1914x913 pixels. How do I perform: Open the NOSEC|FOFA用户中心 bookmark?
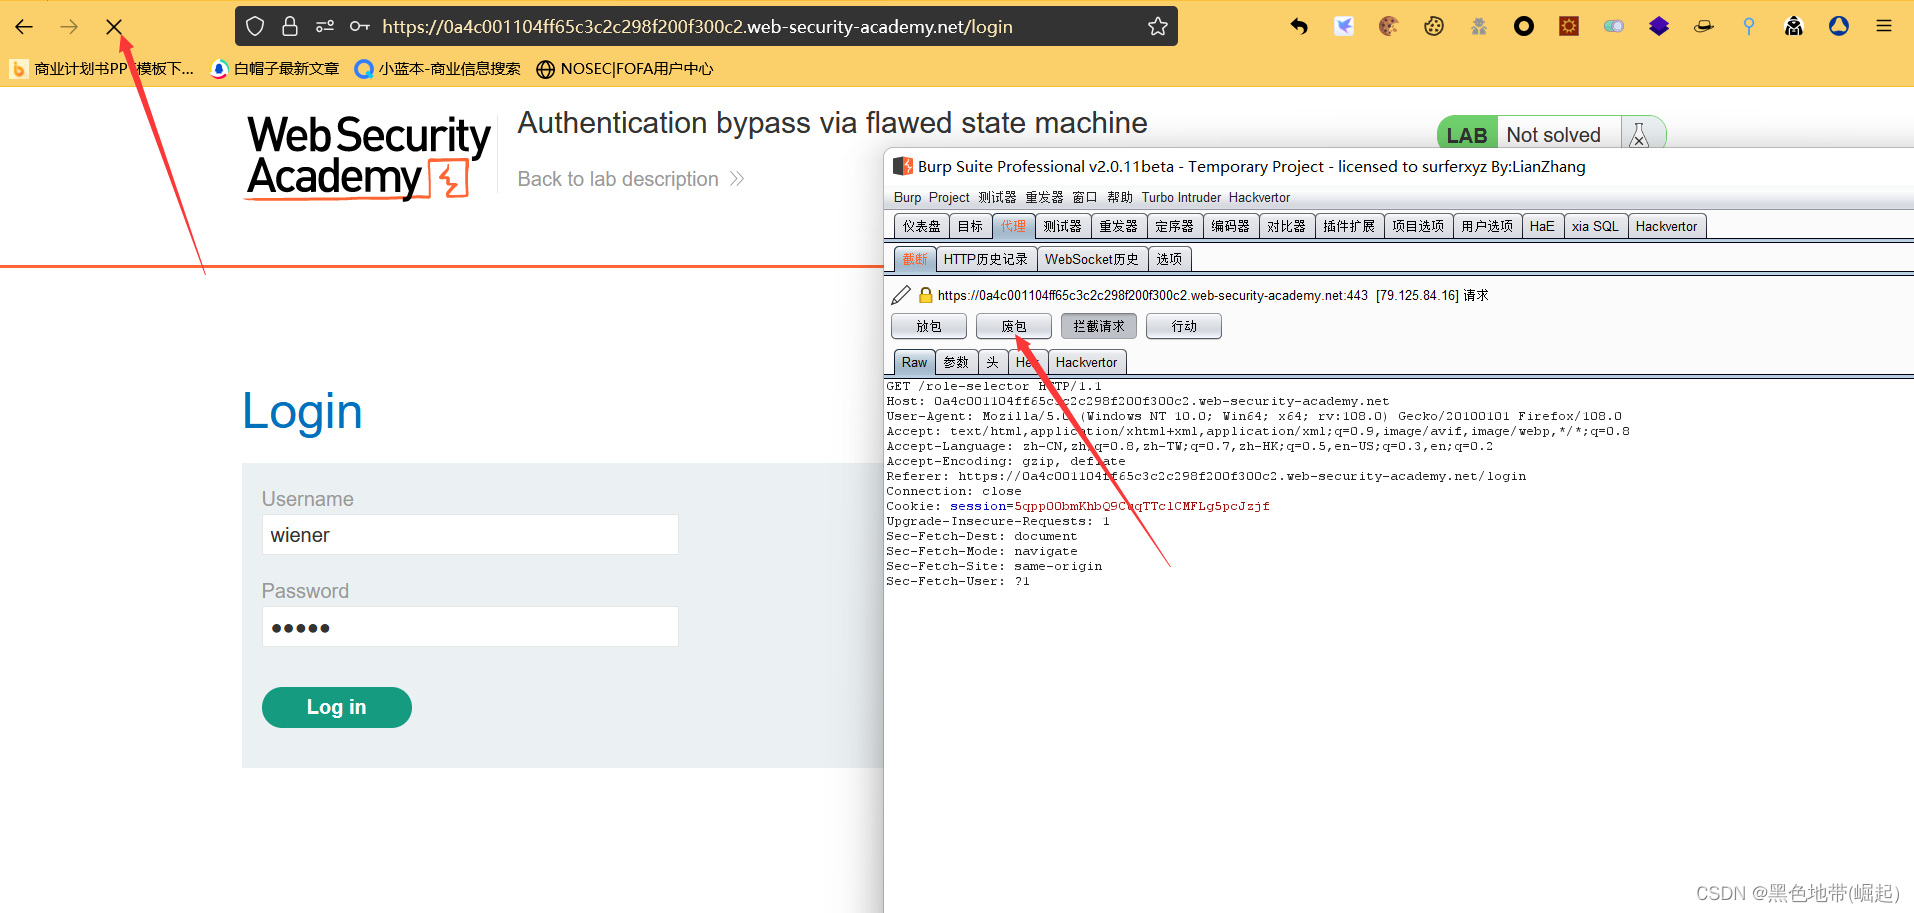[x=625, y=69]
